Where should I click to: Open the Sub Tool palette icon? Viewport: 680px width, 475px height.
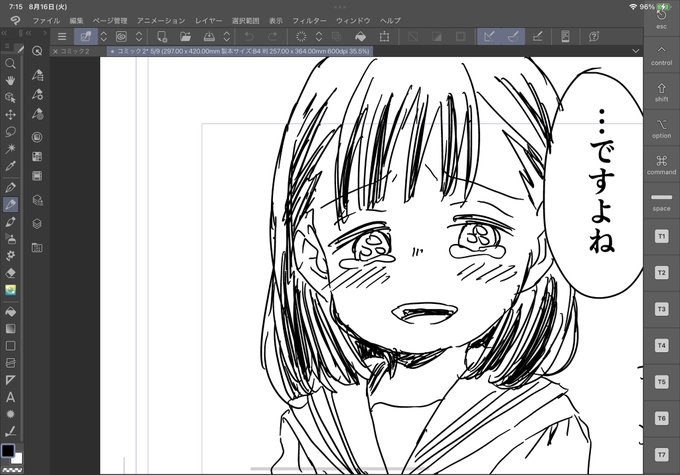[x=37, y=75]
